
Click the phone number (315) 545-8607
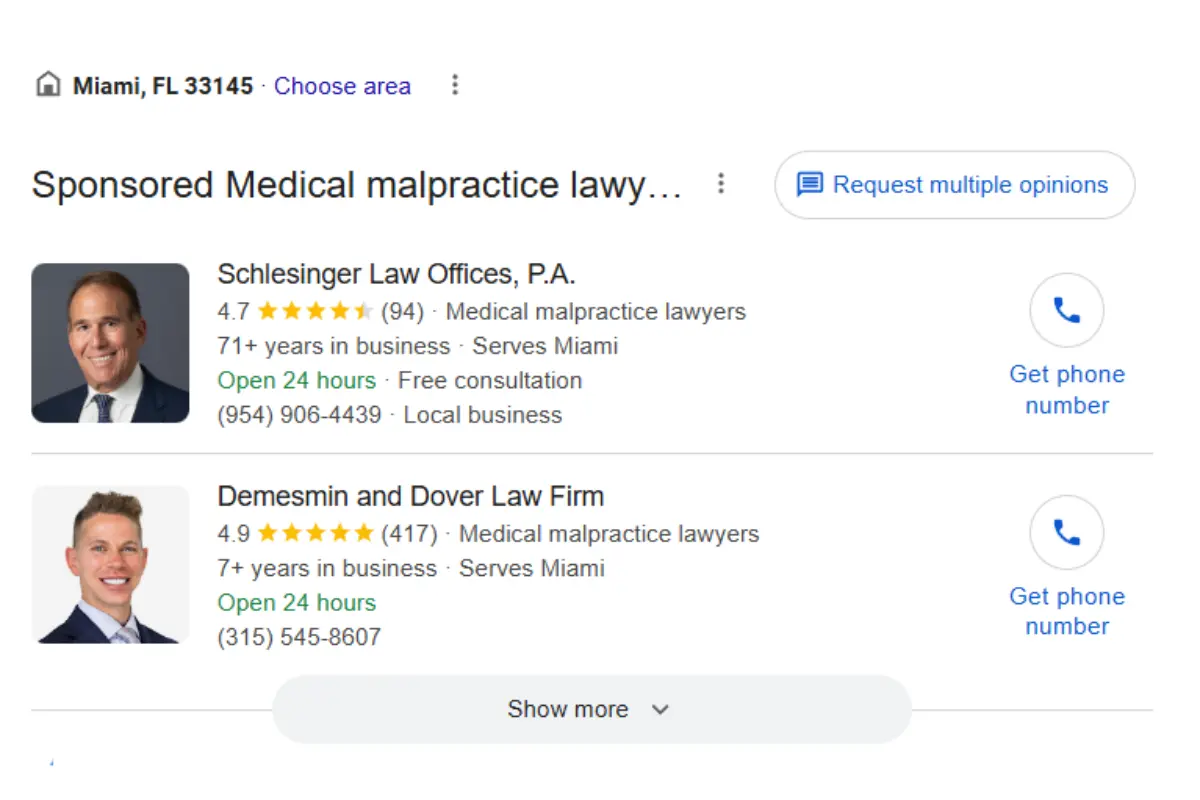(x=299, y=637)
